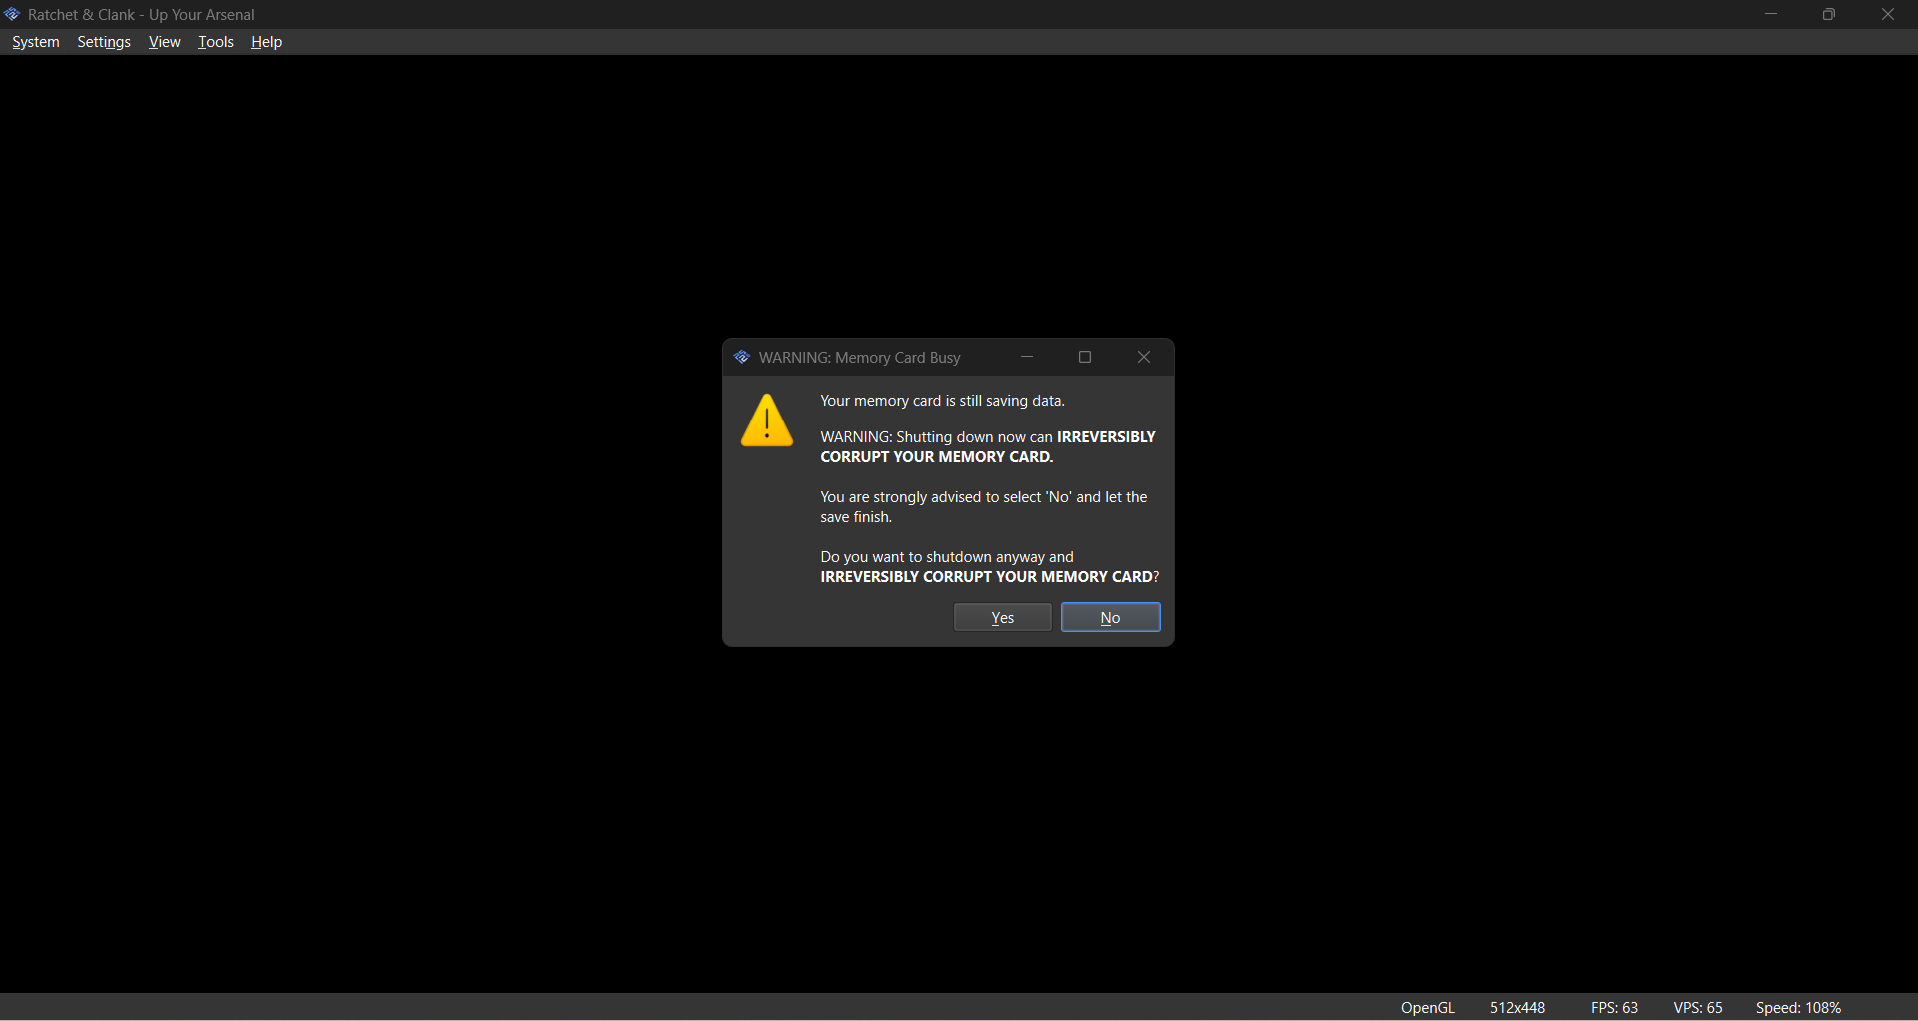Click the VPS: 65 status entry

(1698, 1008)
